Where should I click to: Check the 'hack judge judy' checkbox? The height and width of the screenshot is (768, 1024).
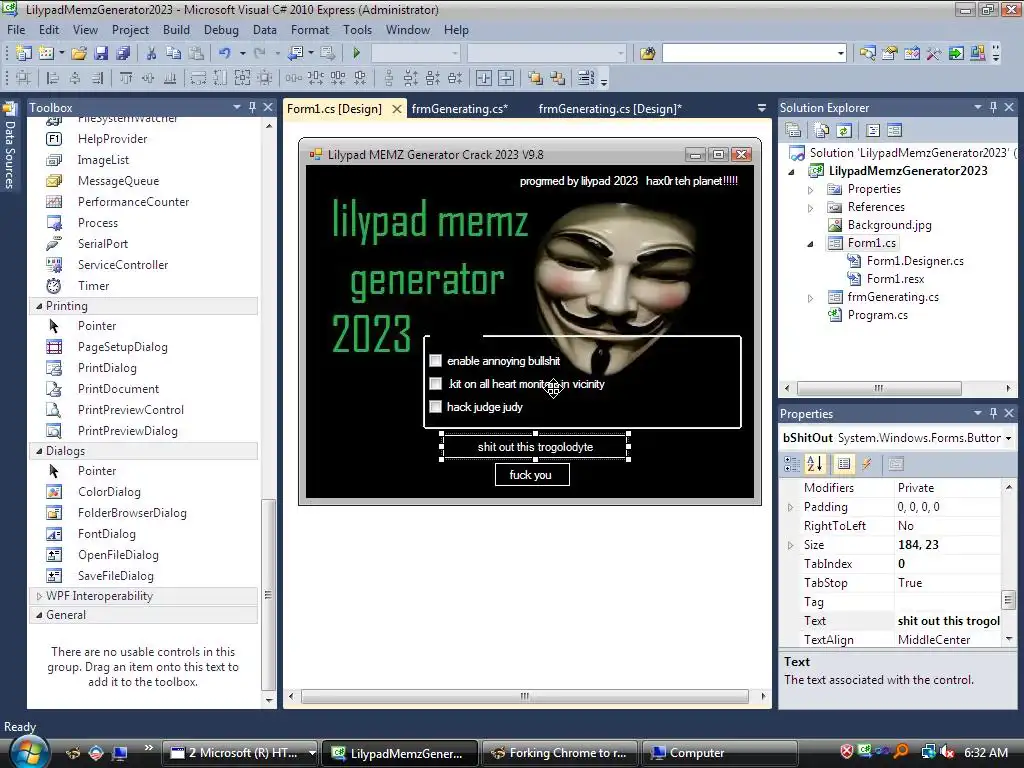pos(436,407)
